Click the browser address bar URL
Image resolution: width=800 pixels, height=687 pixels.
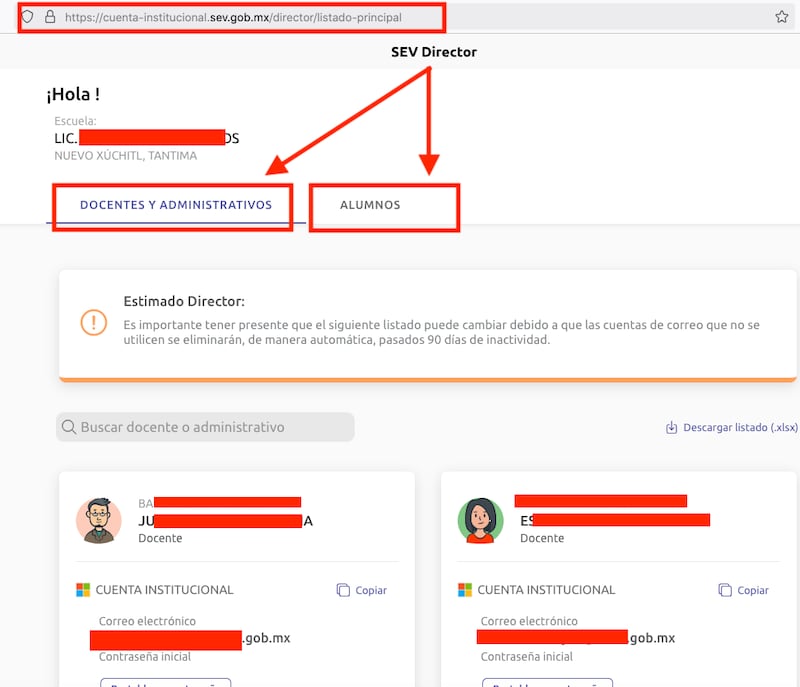[x=233, y=17]
